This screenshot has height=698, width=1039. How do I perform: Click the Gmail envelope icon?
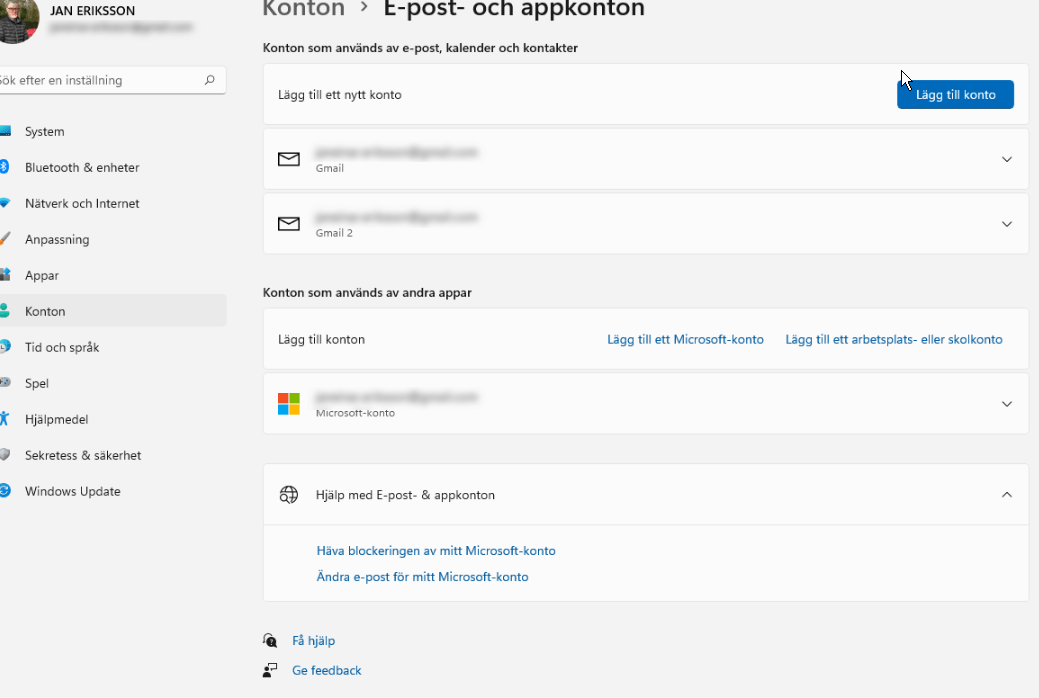[289, 159]
